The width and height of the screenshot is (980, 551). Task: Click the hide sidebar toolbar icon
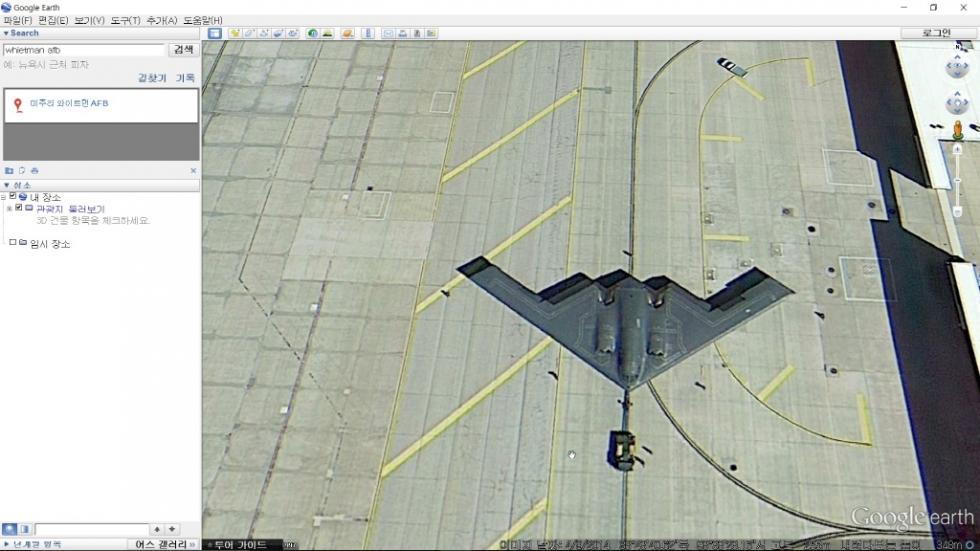pyautogui.click(x=215, y=33)
